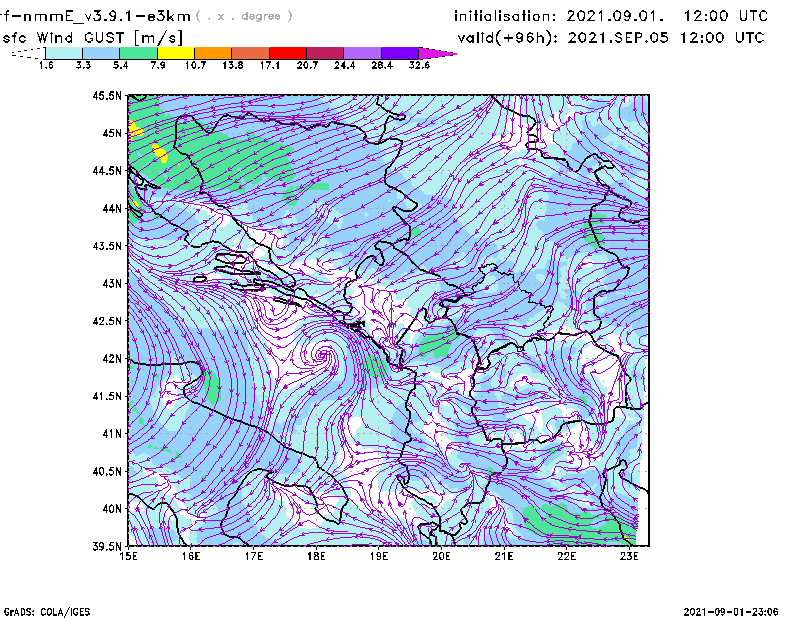Click the '40.5N' latitude label
Image resolution: width=800 pixels, height=618 pixels.
(107, 471)
